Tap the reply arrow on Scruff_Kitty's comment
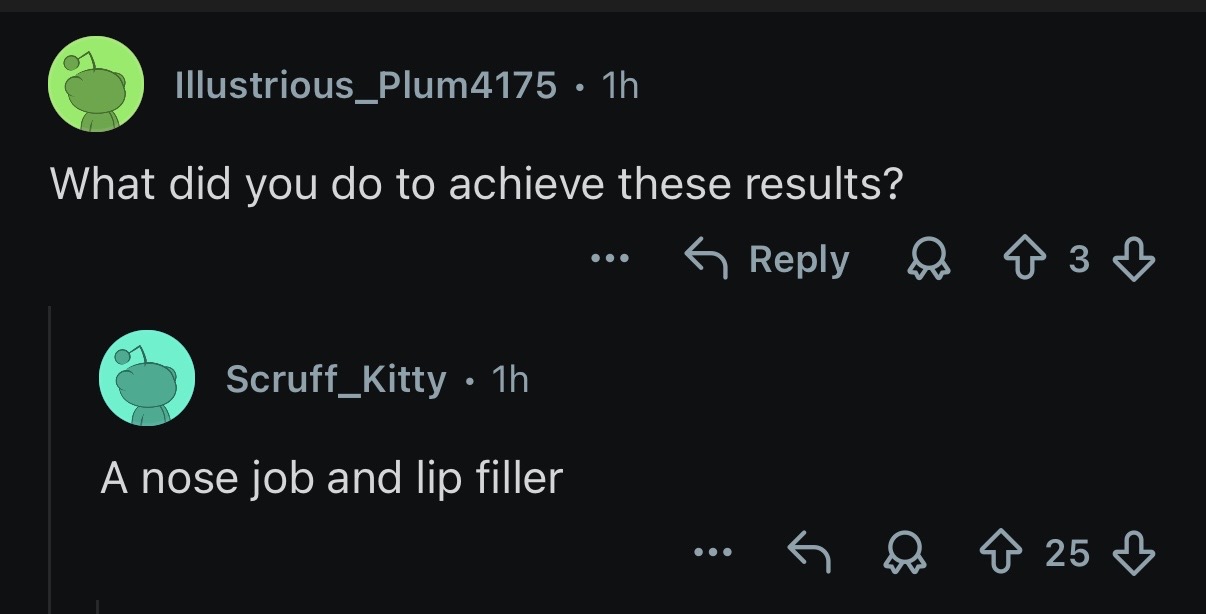 (x=812, y=551)
